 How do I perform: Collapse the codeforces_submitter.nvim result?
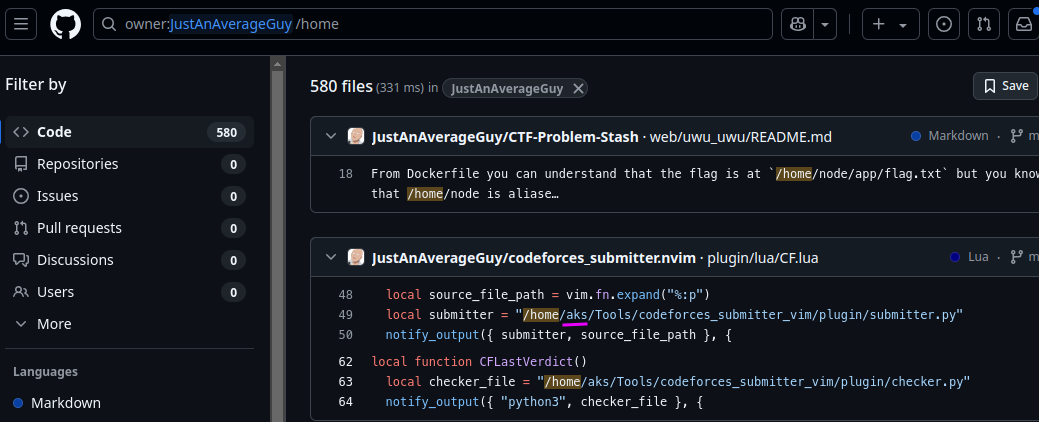pos(330,257)
